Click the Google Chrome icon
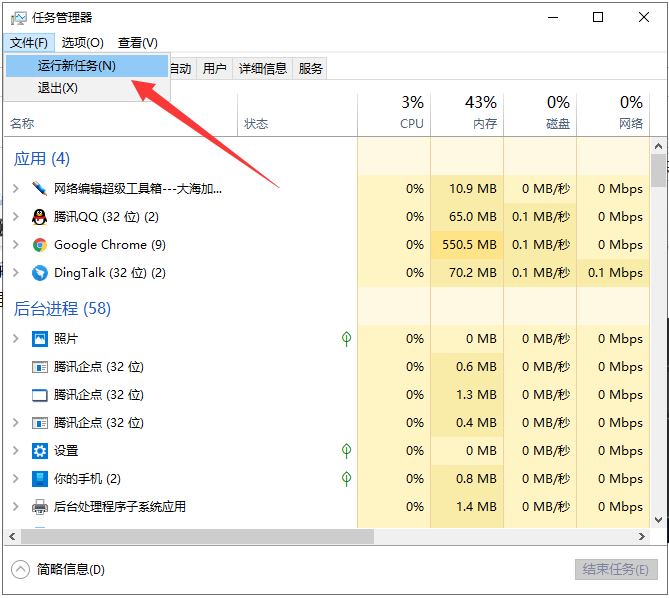 click(x=40, y=245)
